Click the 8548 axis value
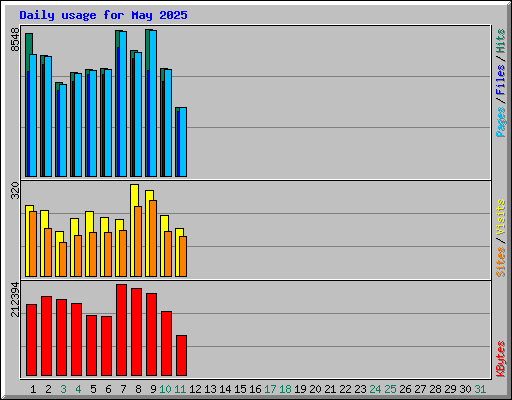Screen dimensions: 512x400 pos(15,40)
